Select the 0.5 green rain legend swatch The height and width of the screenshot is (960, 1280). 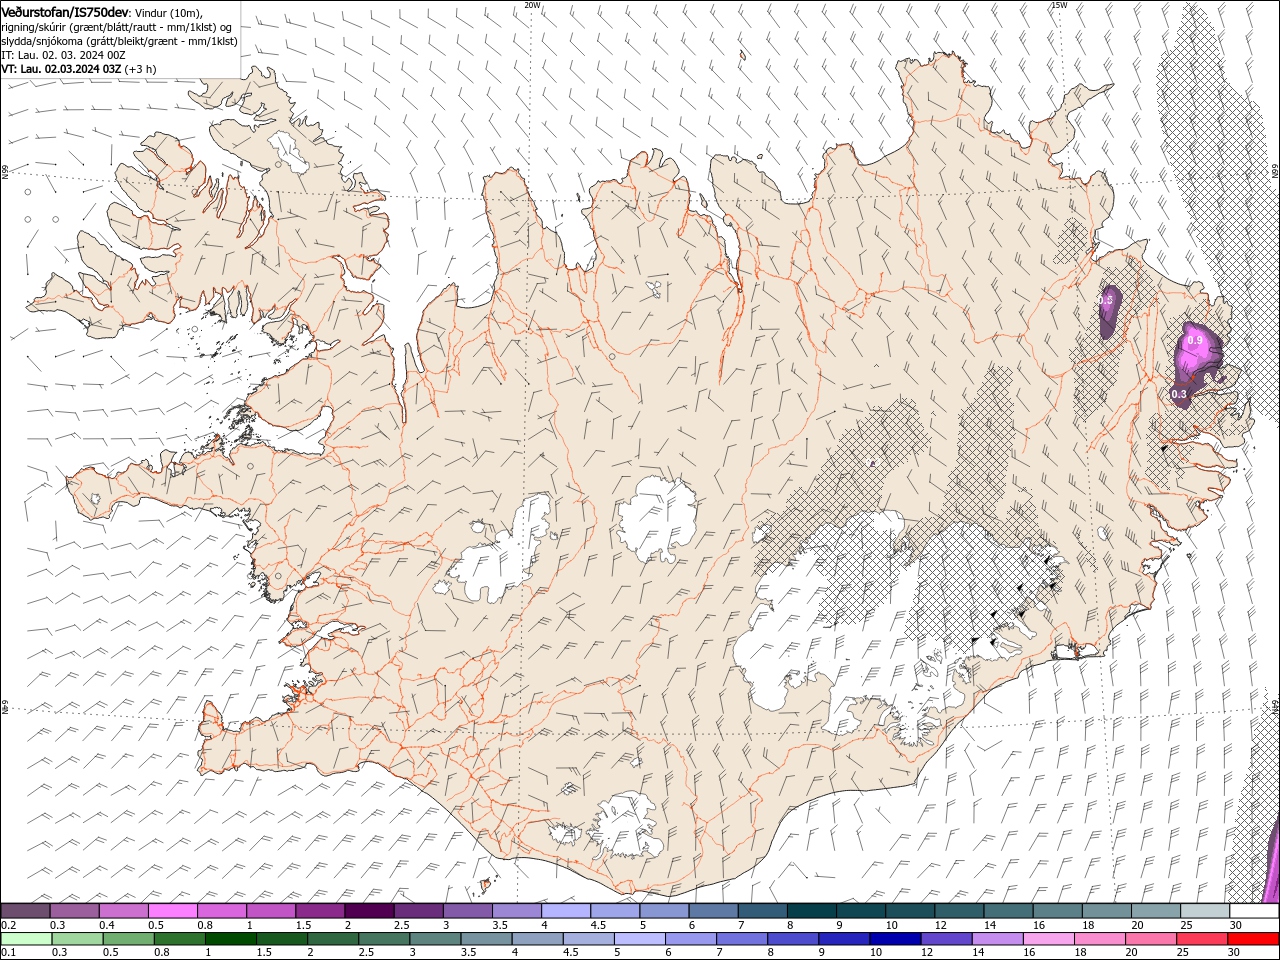(x=129, y=939)
